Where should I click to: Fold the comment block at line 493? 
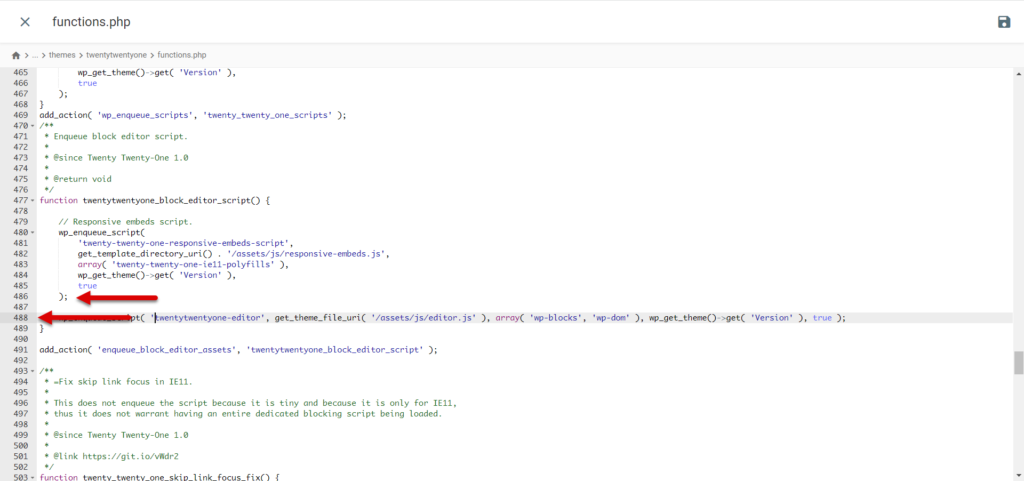tap(33, 371)
